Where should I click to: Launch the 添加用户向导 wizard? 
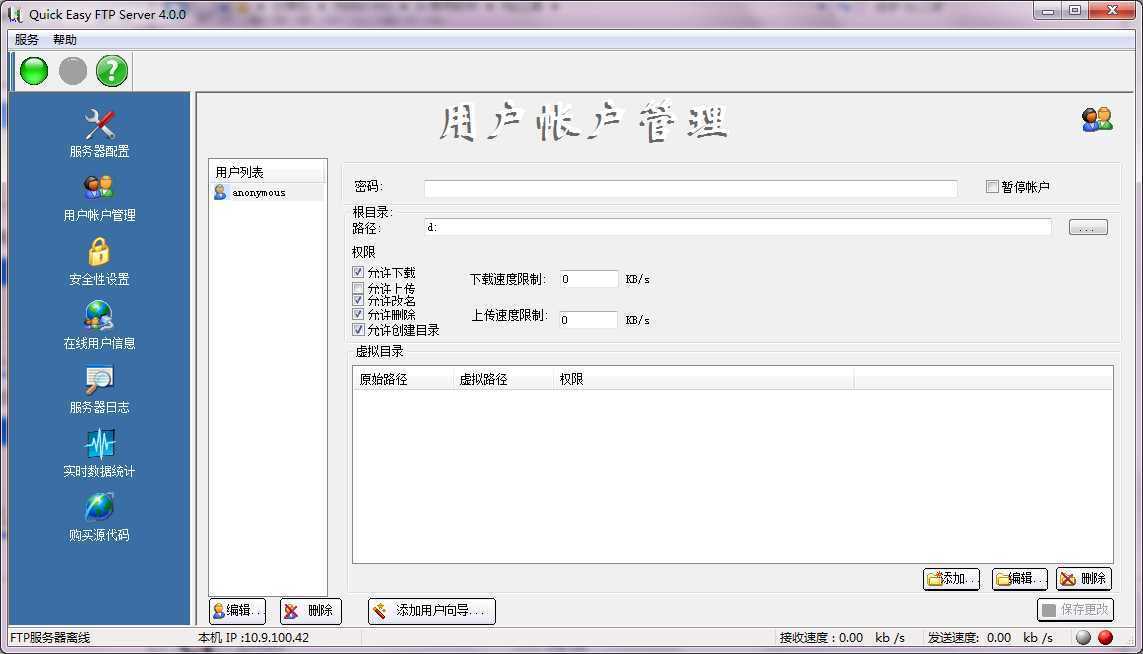click(x=432, y=610)
